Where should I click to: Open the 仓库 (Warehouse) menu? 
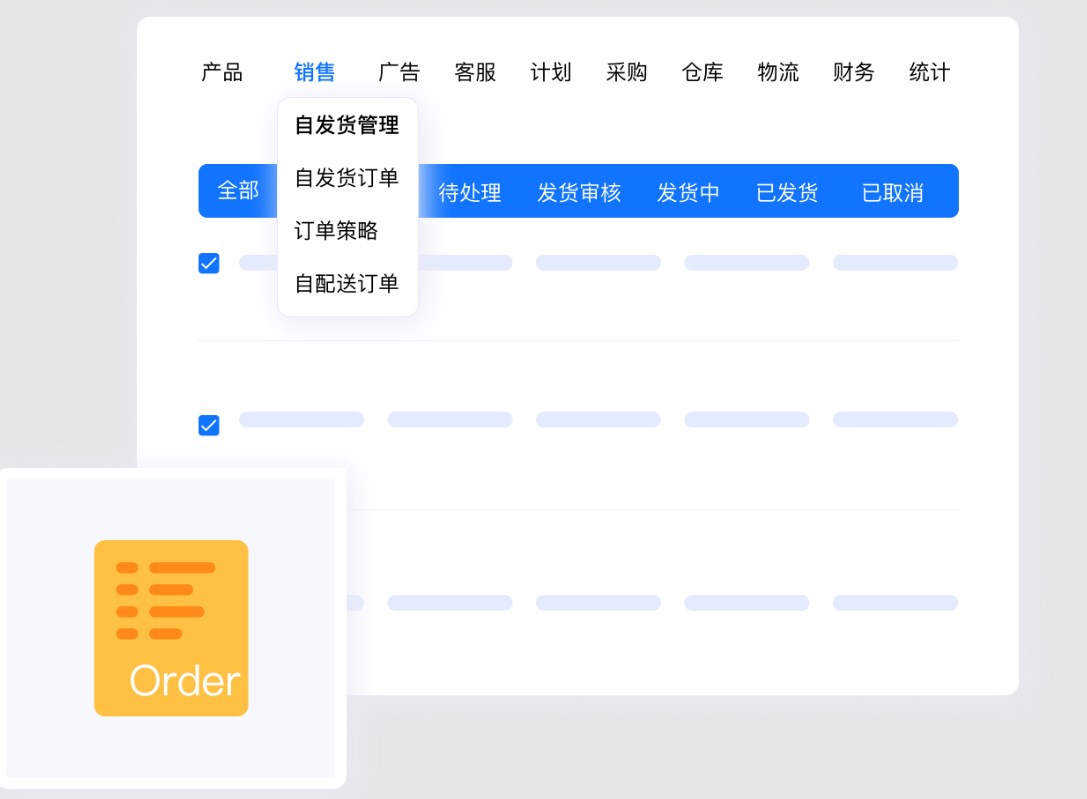pyautogui.click(x=703, y=71)
